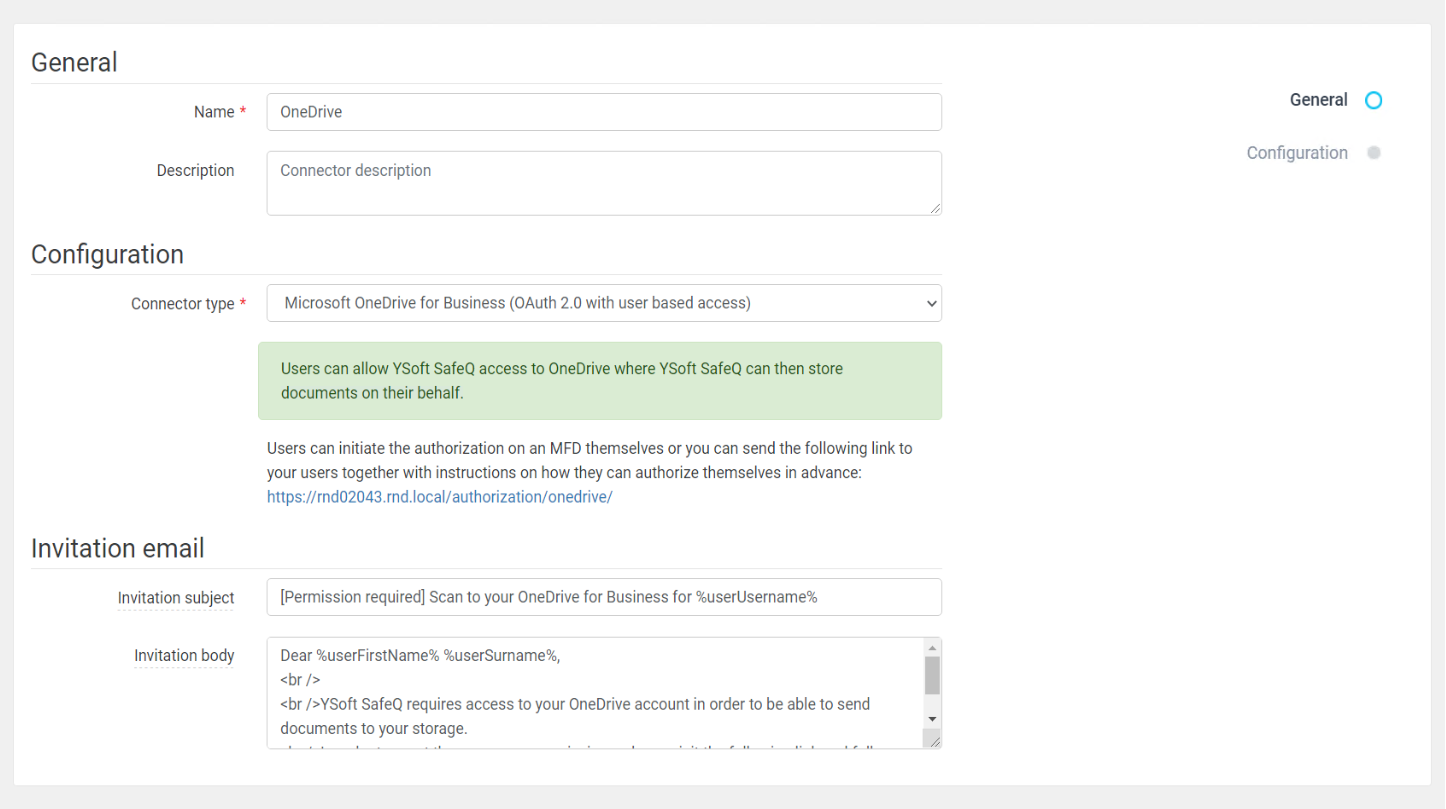Click the green info message about OneDrive access
Image resolution: width=1446 pixels, height=809 pixels.
coord(600,381)
